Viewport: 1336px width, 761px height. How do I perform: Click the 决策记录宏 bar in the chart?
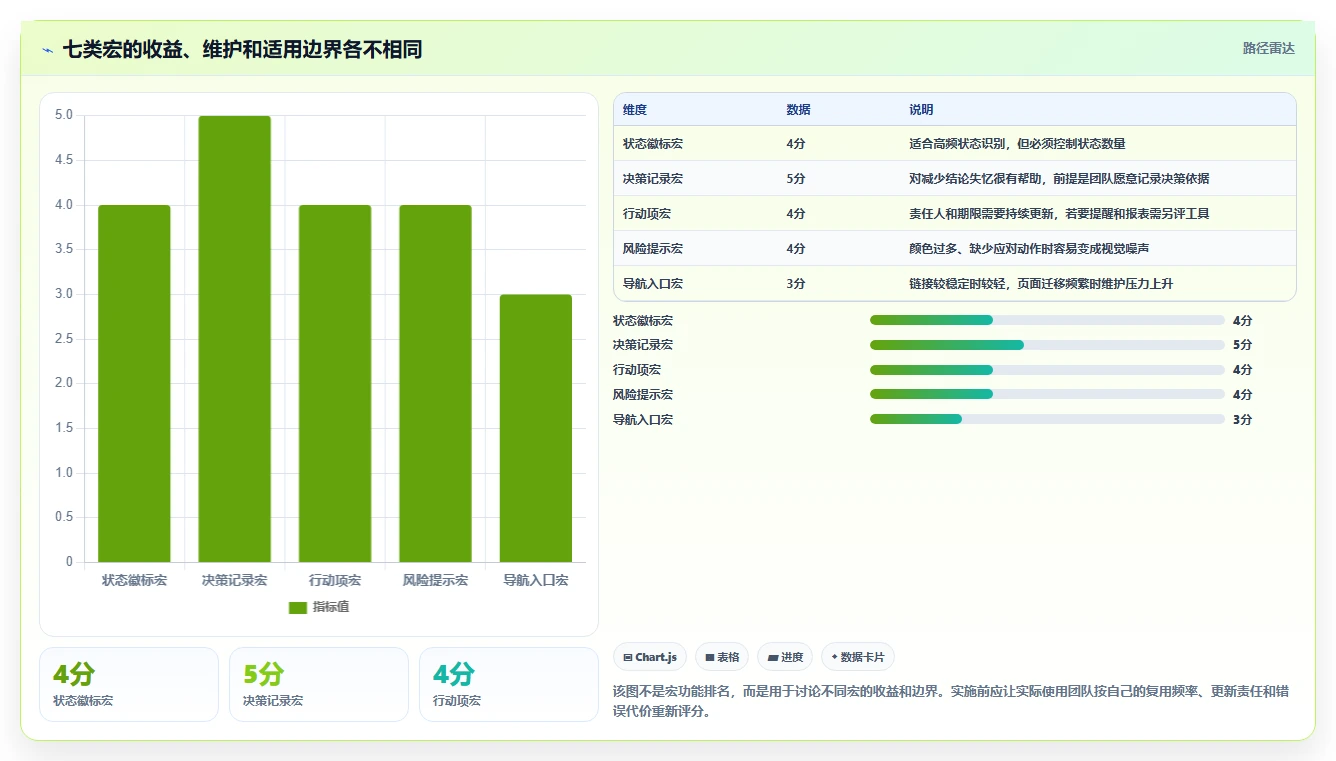click(235, 339)
